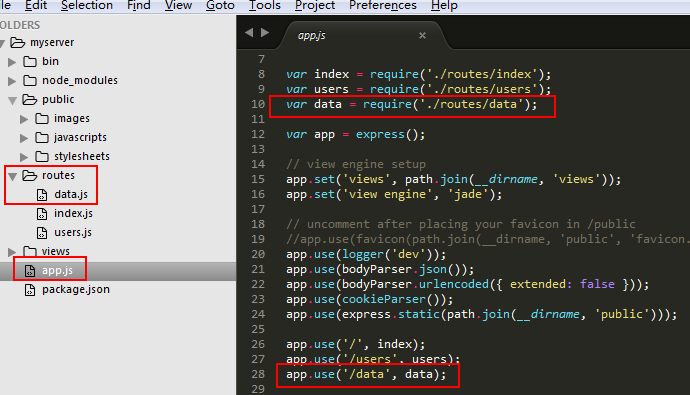Place cursor in './routes/data' require line
The image size is (690, 395).
coord(411,104)
